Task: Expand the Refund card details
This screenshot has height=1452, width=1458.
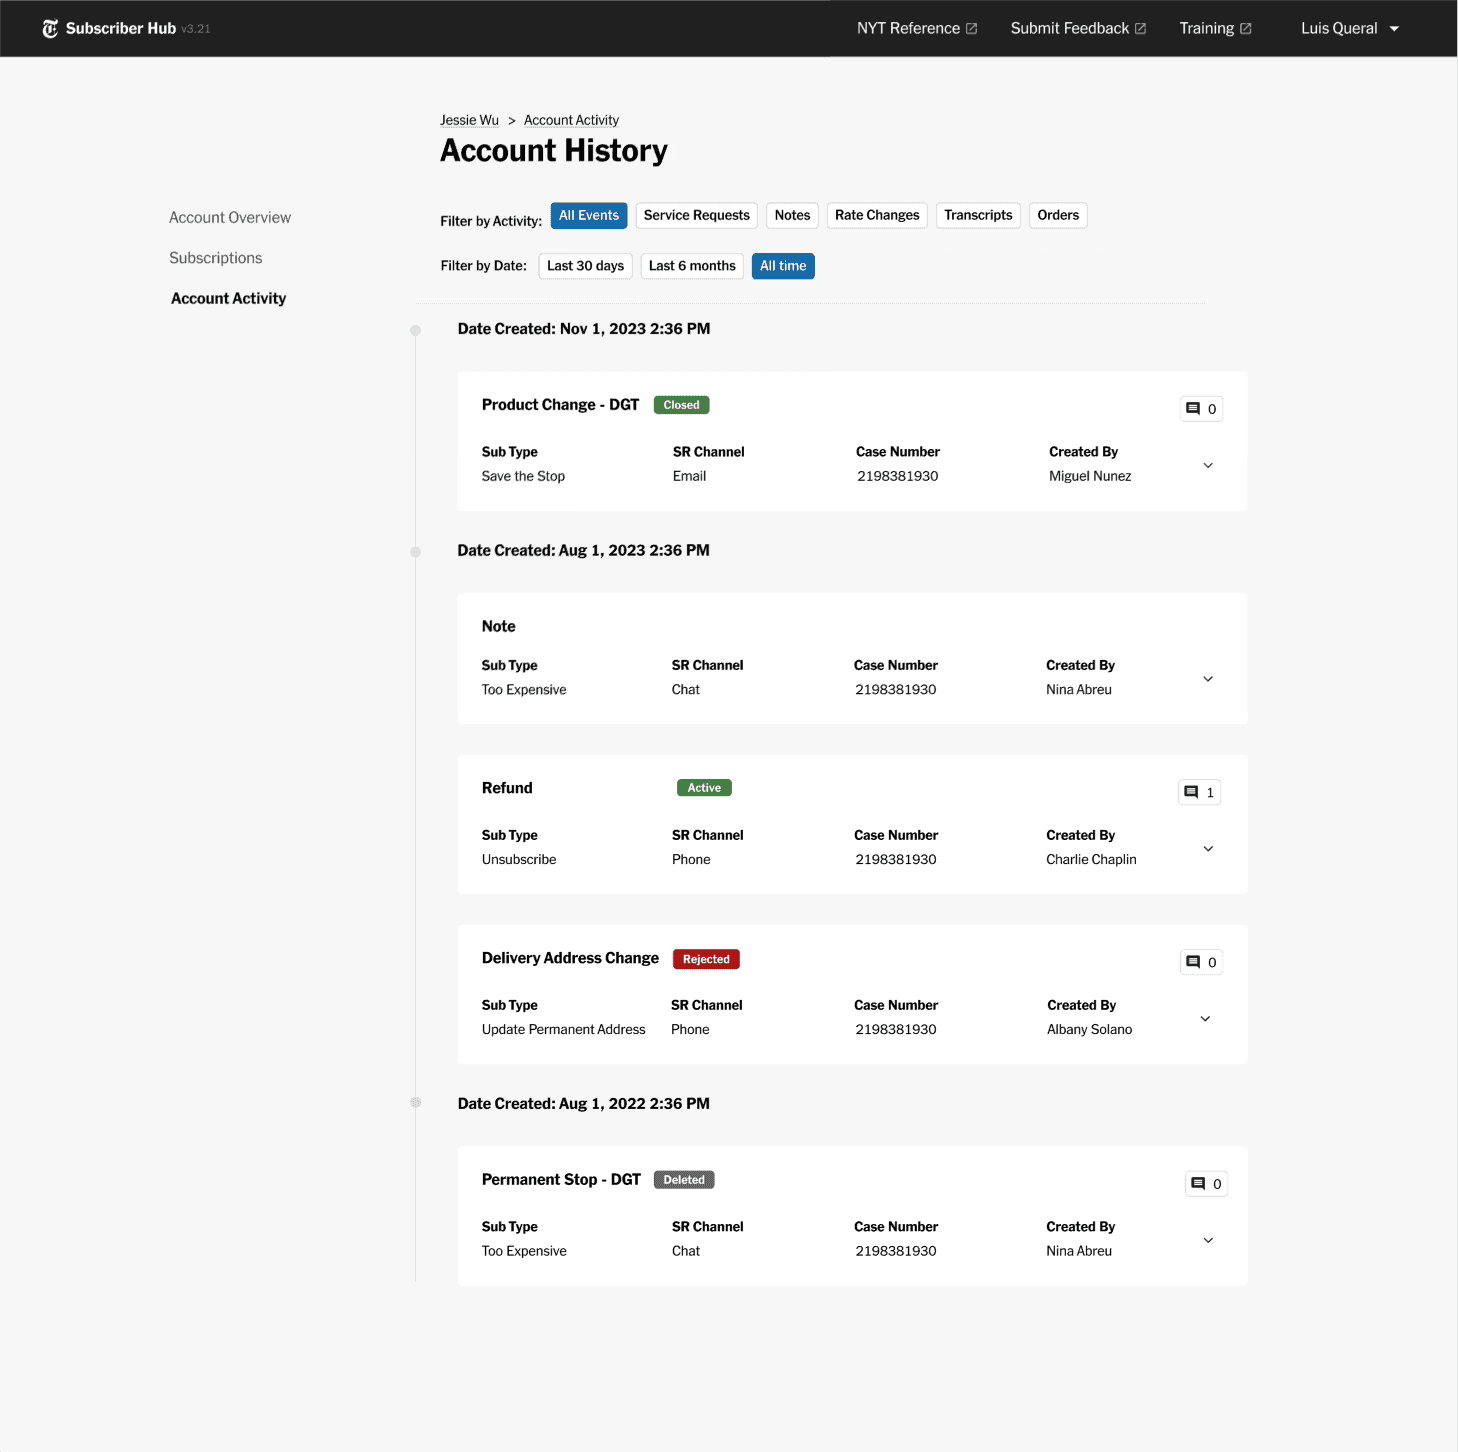Action: coord(1208,849)
